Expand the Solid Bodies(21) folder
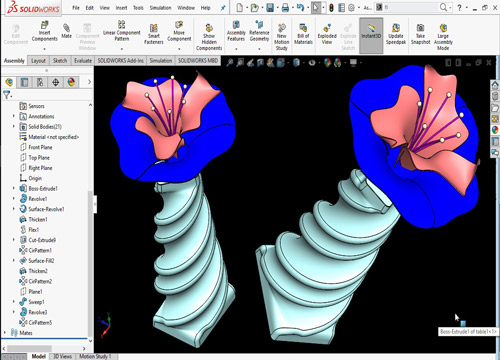Viewport: 500px width, 360px height. pyautogui.click(x=14, y=126)
